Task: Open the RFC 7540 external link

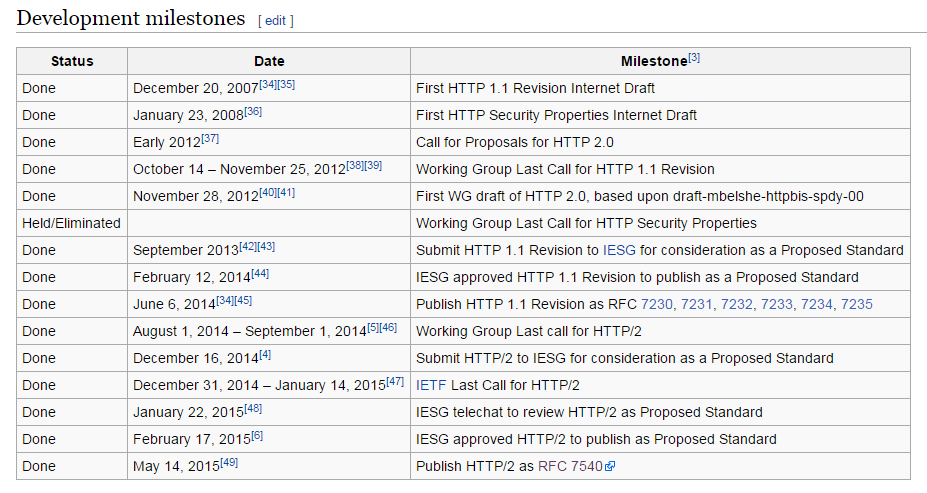Action: coord(571,466)
